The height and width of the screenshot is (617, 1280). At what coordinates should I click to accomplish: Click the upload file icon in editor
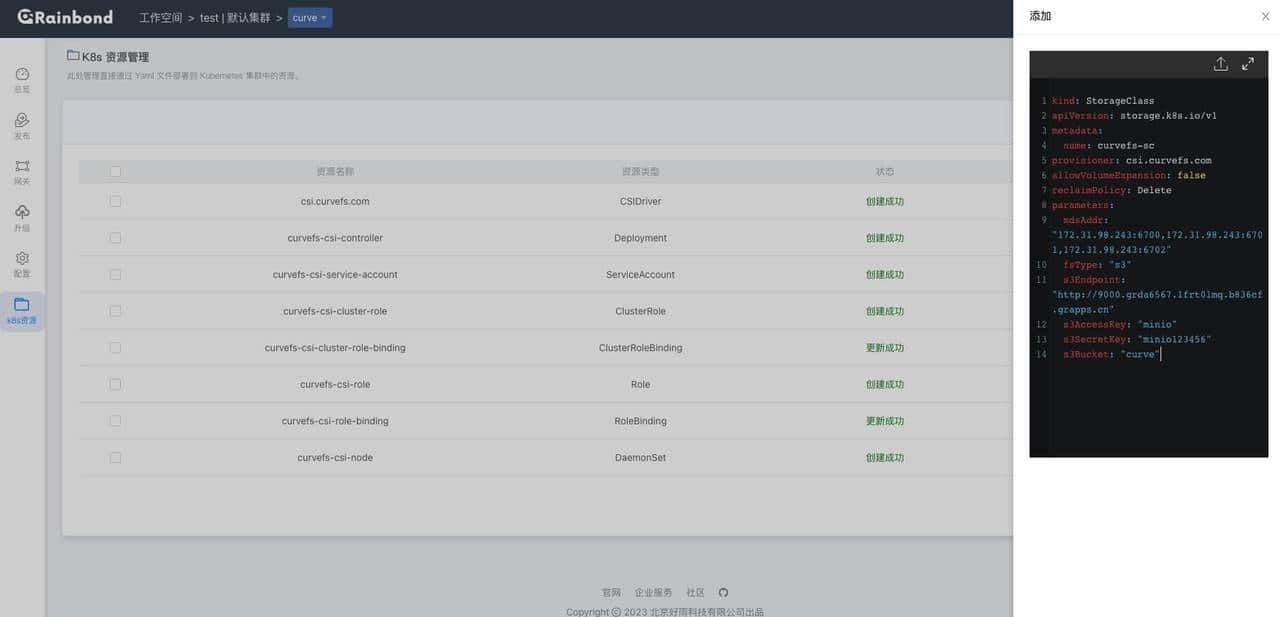pos(1220,64)
